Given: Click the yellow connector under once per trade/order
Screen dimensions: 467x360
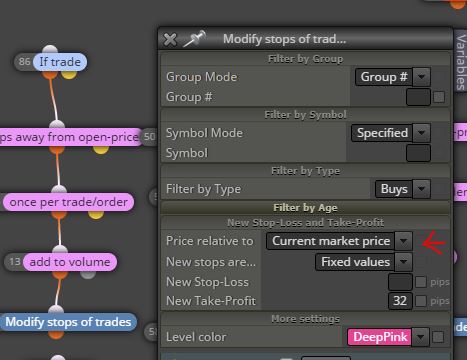Looking at the screenshot, I should [96, 215].
